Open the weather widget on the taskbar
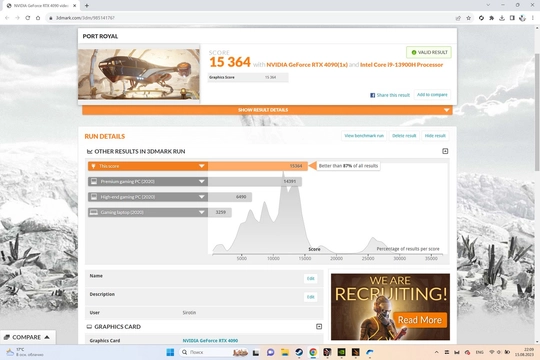Image resolution: width=540 pixels, height=360 pixels. (24, 352)
